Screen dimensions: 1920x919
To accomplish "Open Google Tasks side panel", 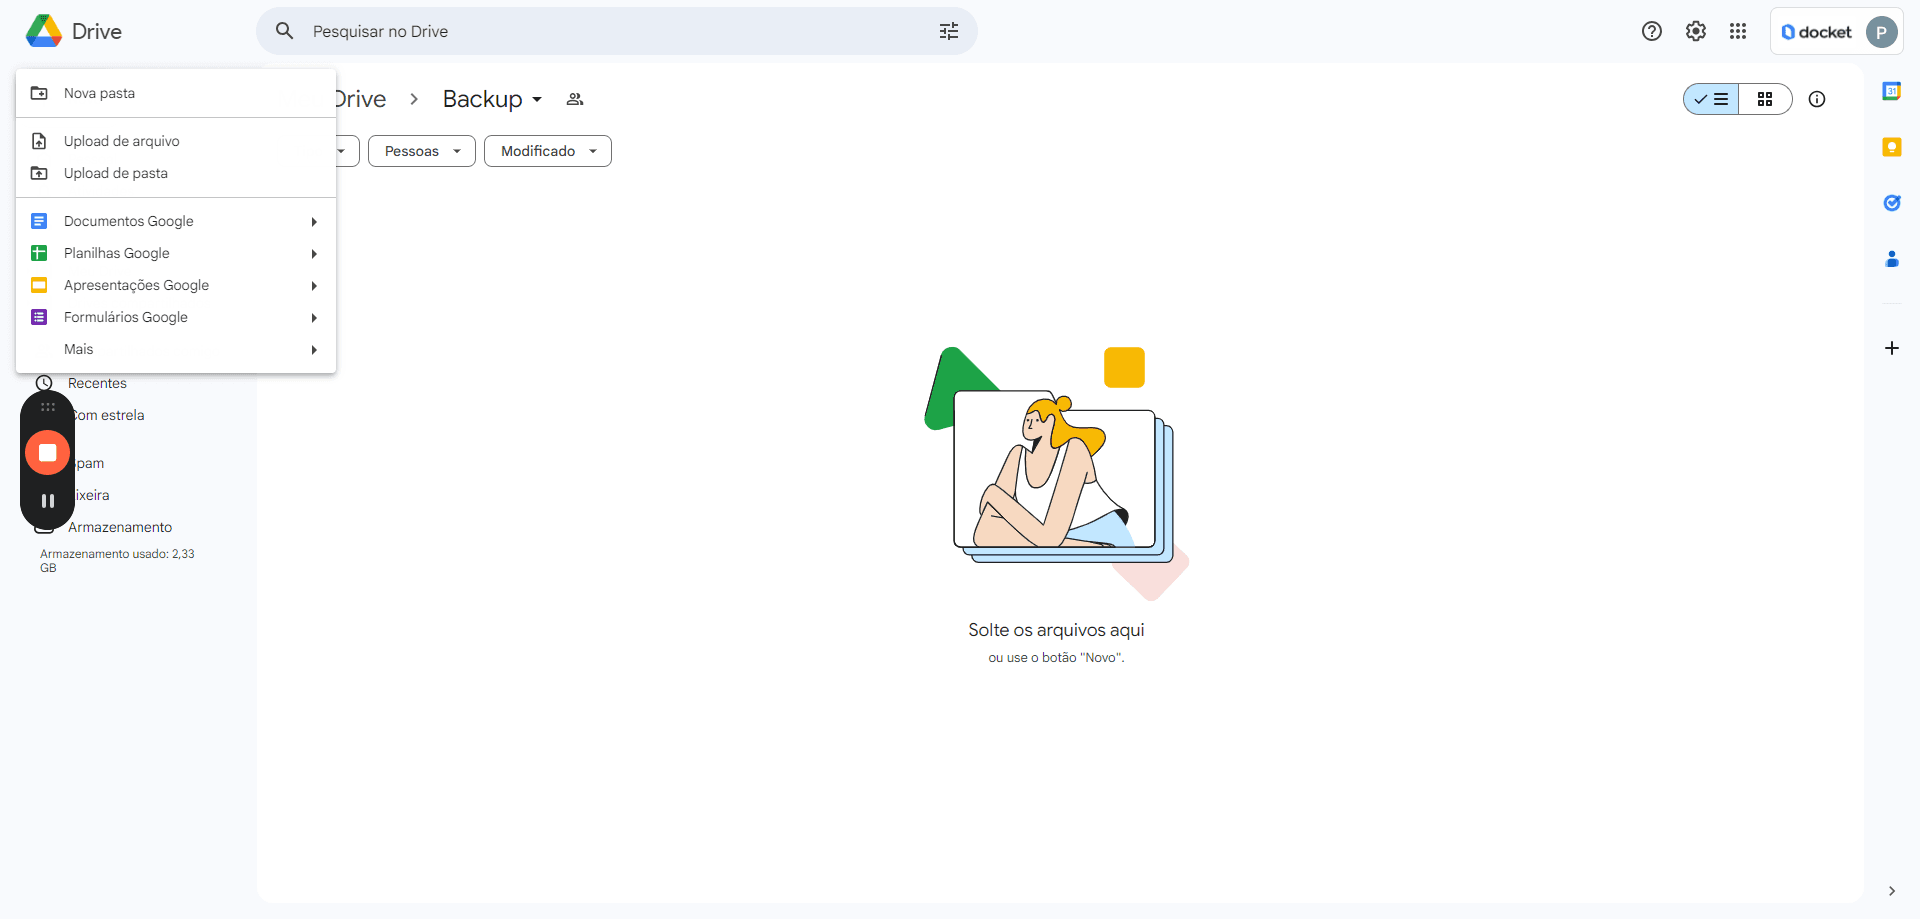I will (1892, 203).
